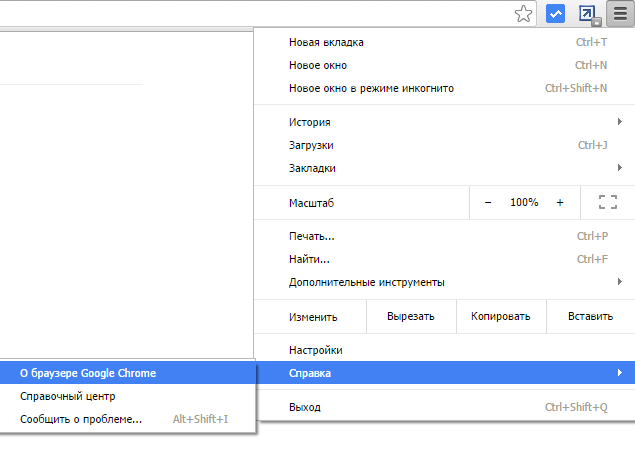Click the Изменить label
The width and height of the screenshot is (635, 474).
[x=313, y=317]
